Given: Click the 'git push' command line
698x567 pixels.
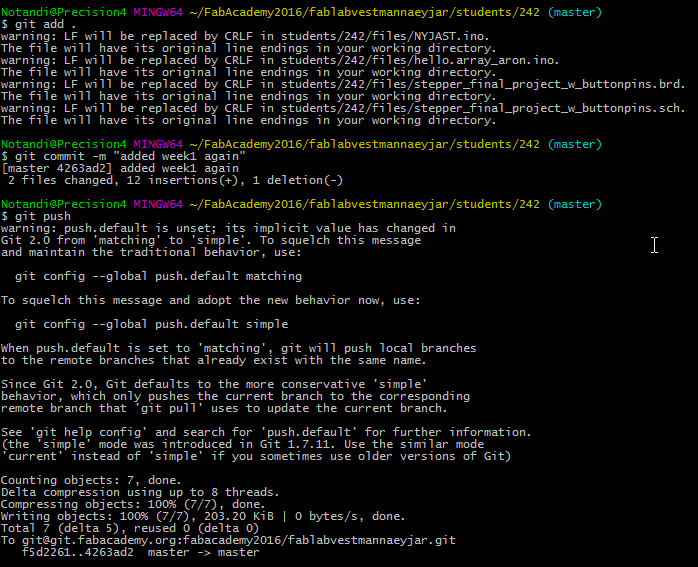Looking at the screenshot, I should click(x=36, y=216).
